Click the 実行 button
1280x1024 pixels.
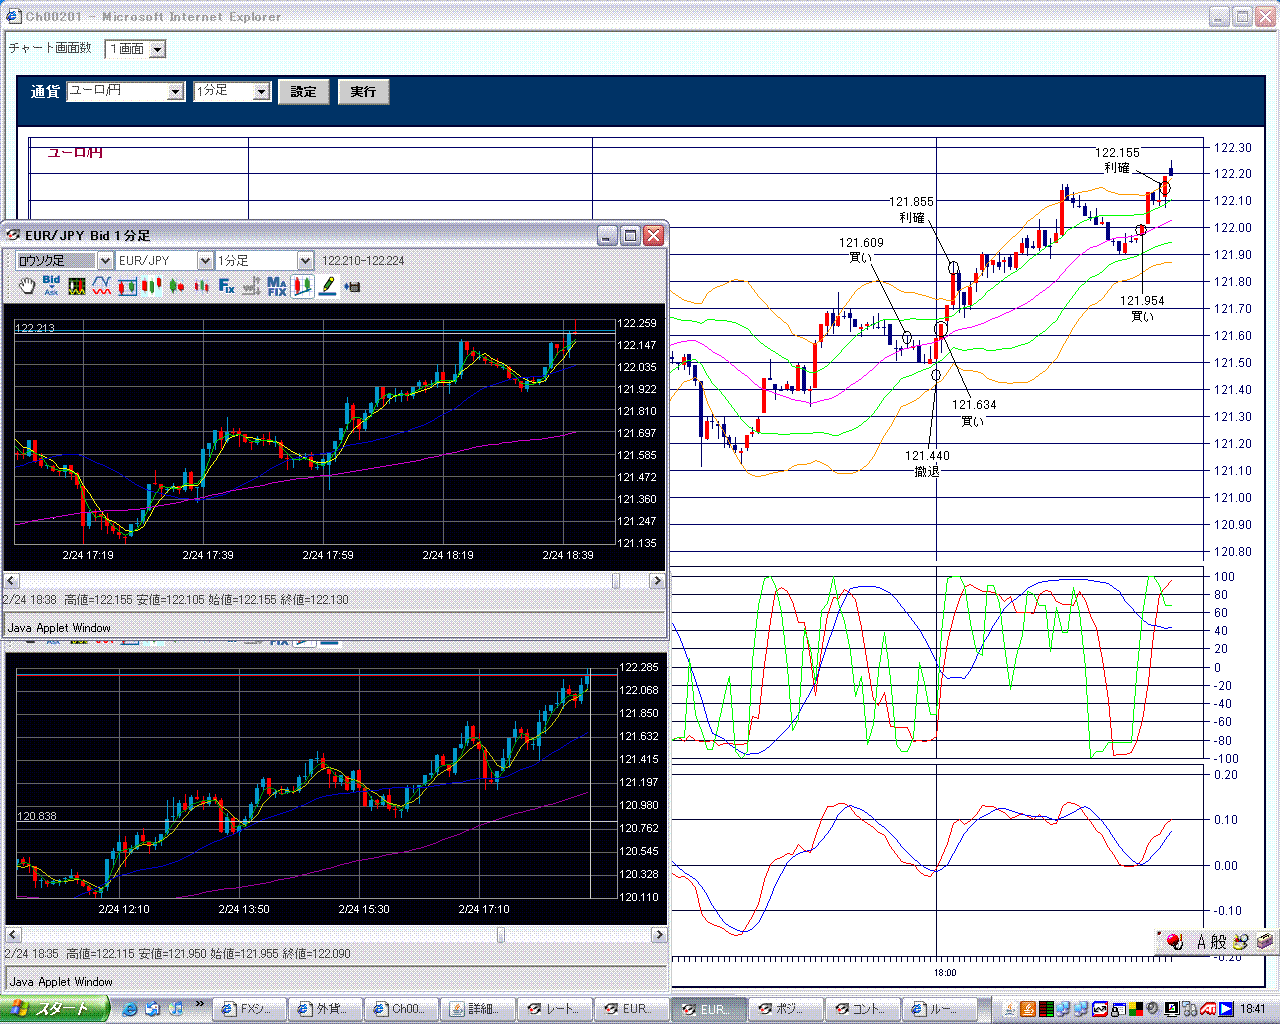363,91
